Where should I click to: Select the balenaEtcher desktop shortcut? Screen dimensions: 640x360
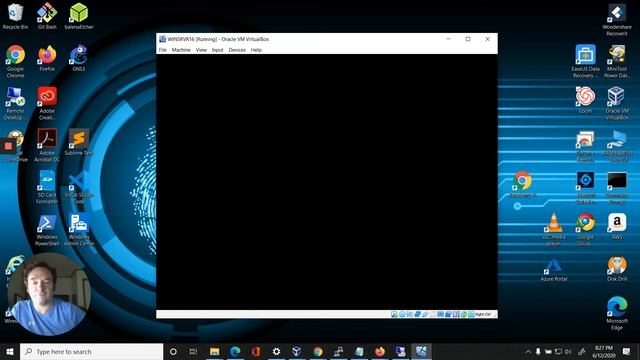[x=79, y=16]
